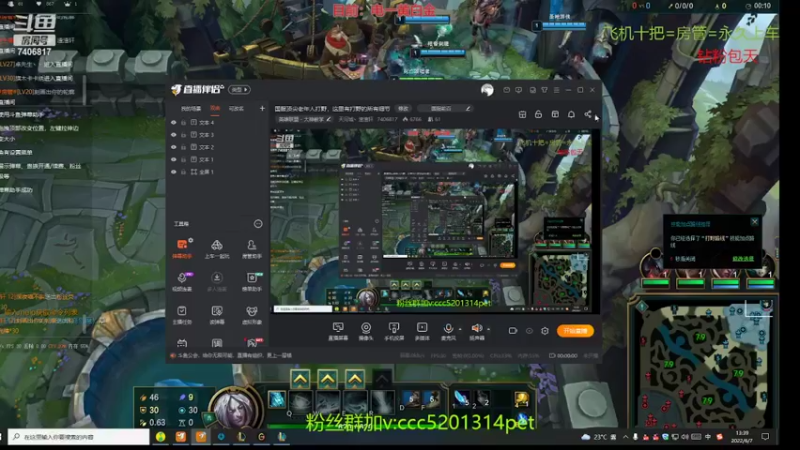Open the 弹幕助手 tool in toolbox
This screenshot has height=450, width=800.
tap(182, 248)
